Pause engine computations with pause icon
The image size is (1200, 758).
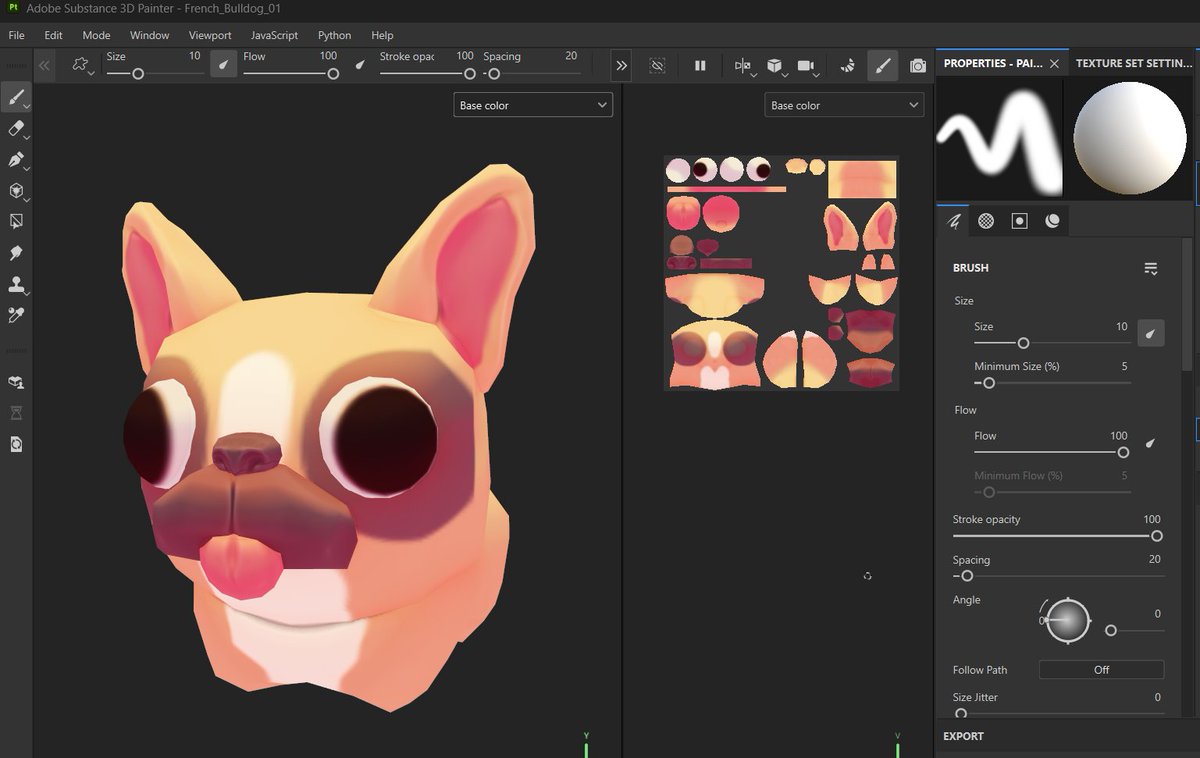(x=700, y=65)
